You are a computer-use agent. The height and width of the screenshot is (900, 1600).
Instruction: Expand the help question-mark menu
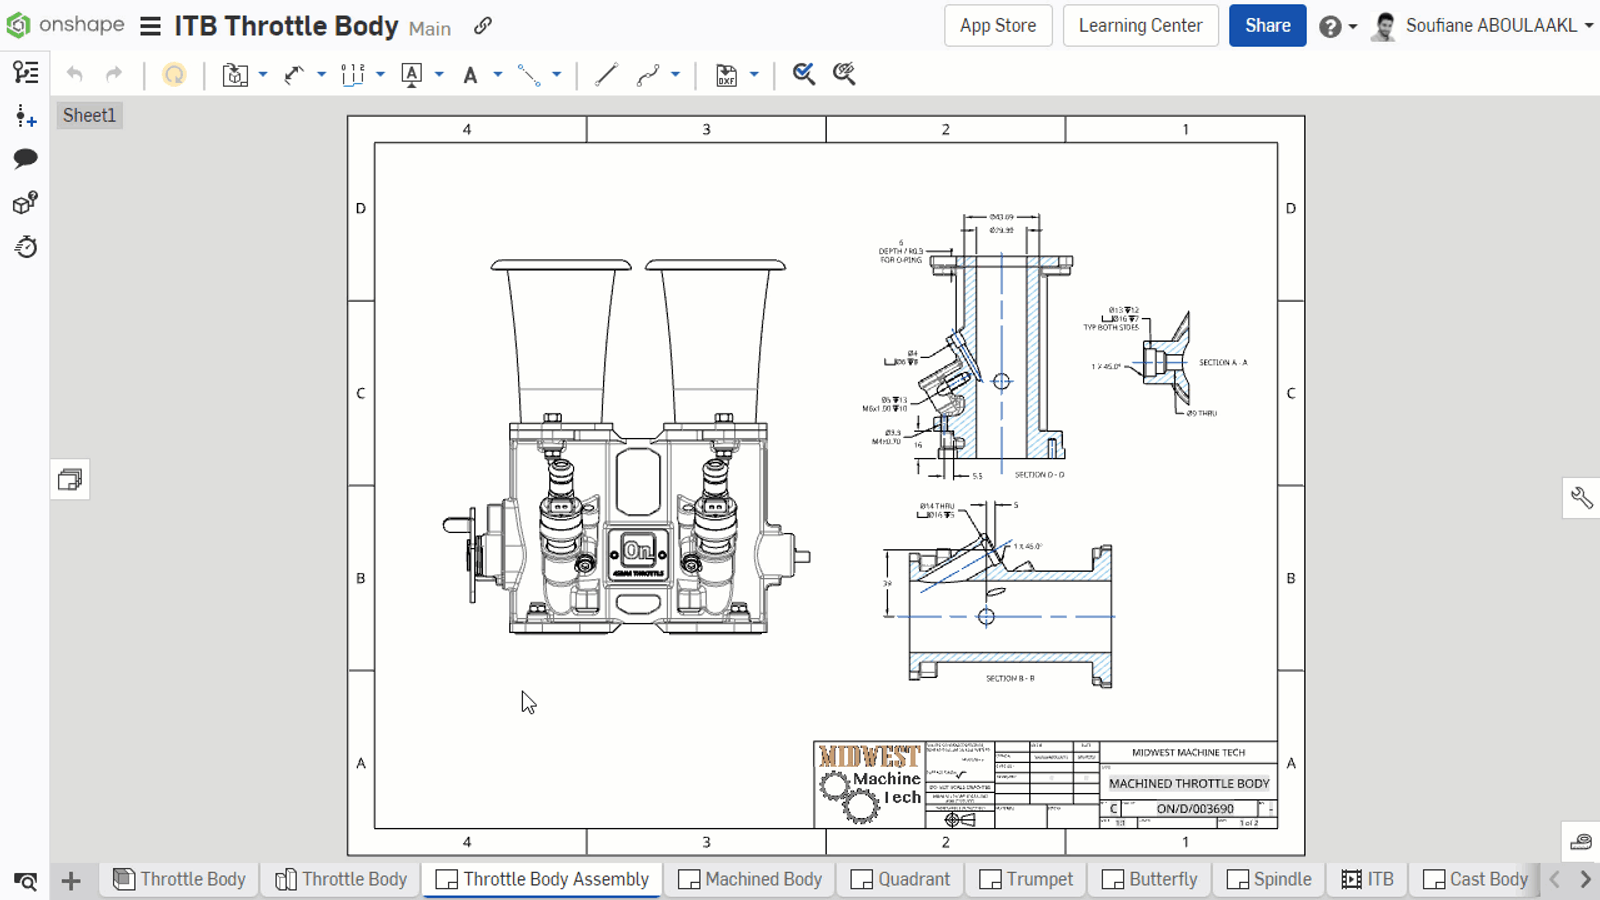1338,26
